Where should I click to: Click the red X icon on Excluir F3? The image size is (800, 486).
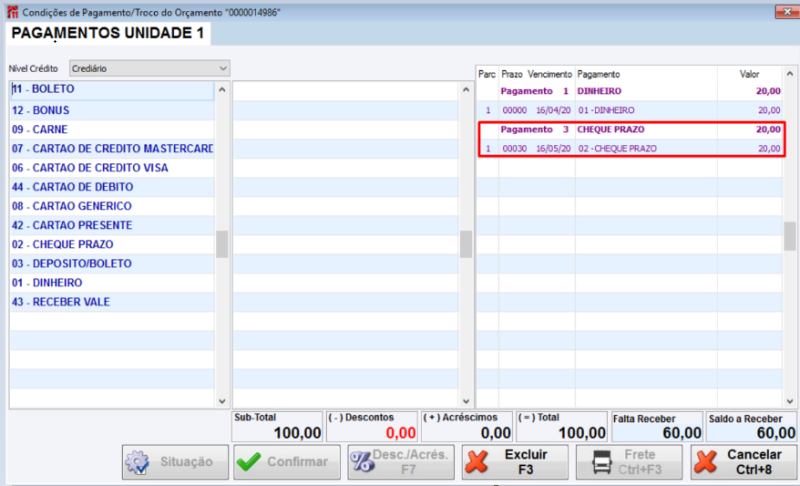[478, 462]
